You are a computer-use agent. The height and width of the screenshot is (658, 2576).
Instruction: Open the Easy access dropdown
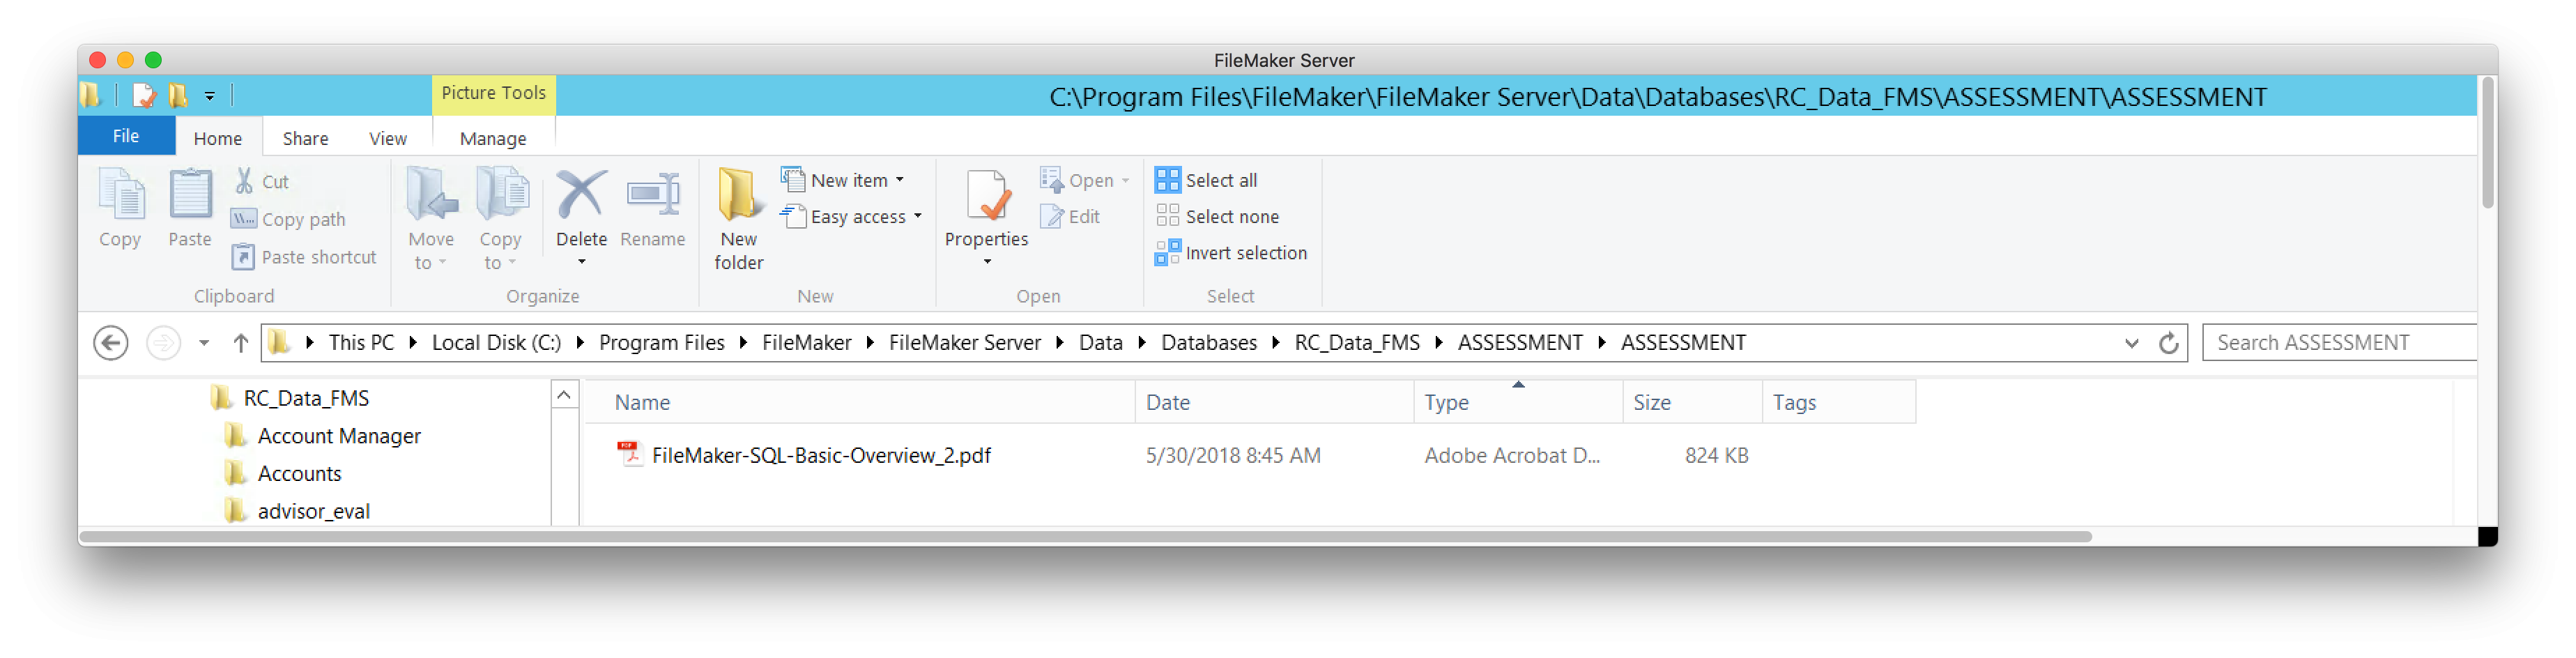[851, 216]
